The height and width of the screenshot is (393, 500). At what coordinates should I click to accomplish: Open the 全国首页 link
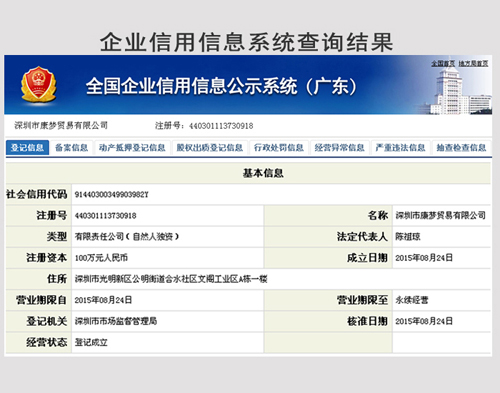click(443, 63)
